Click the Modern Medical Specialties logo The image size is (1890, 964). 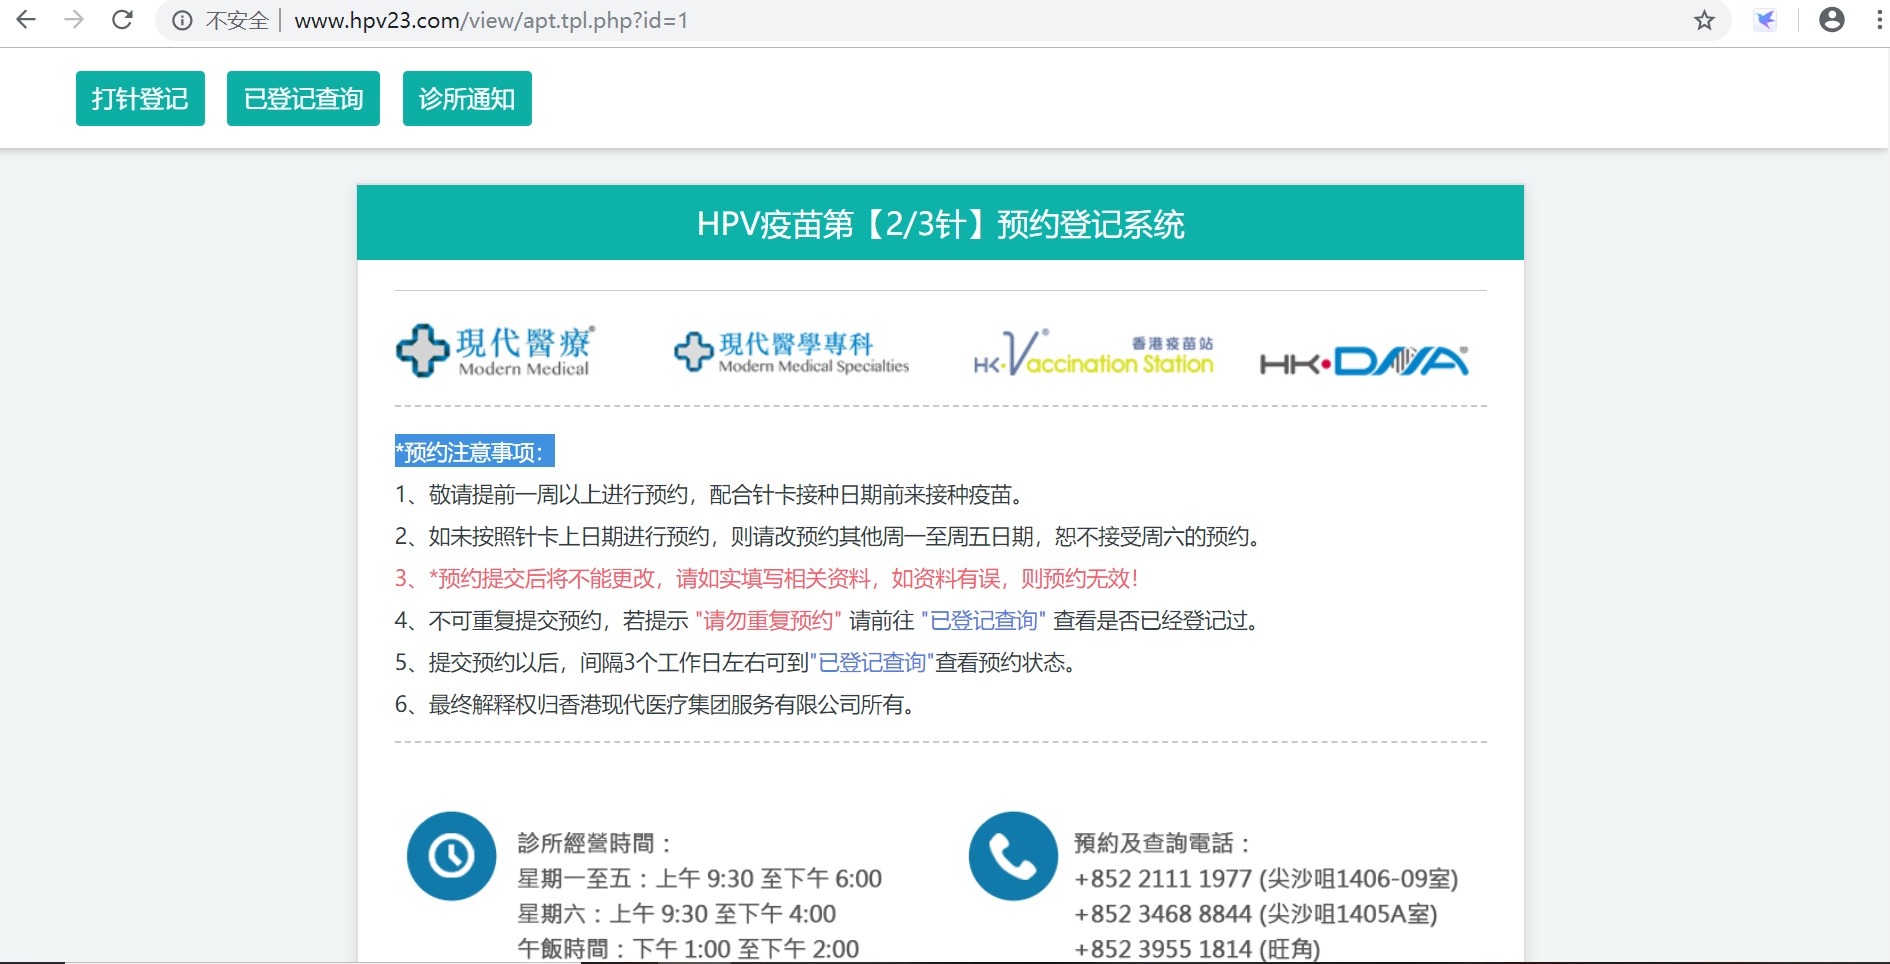pos(791,352)
